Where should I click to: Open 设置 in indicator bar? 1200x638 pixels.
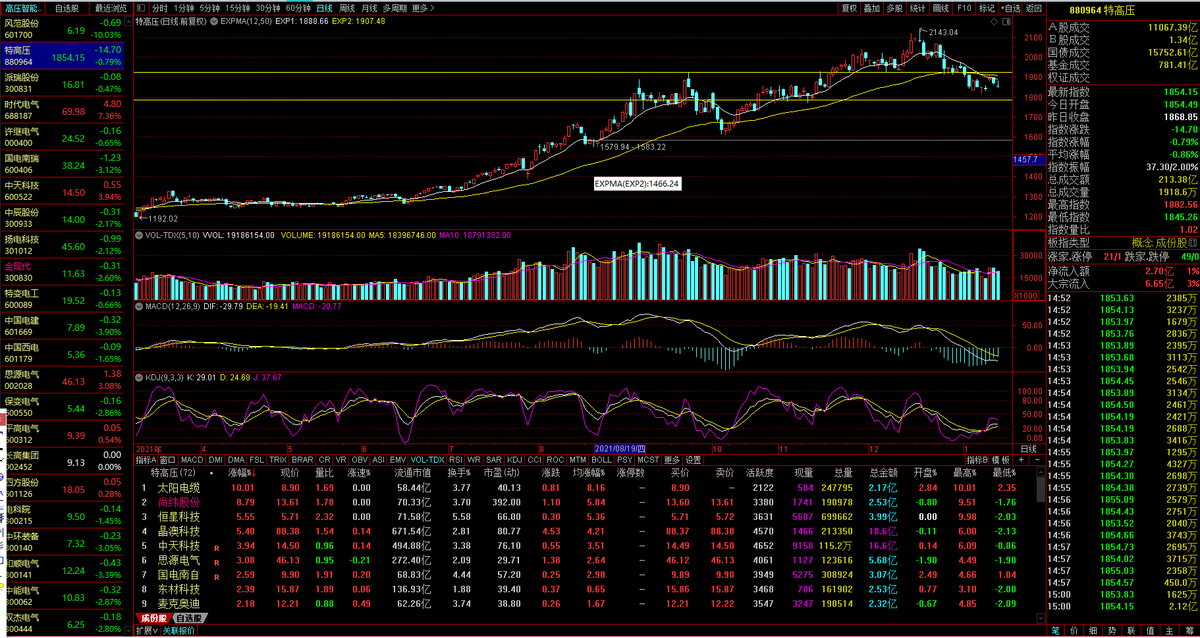tap(693, 460)
